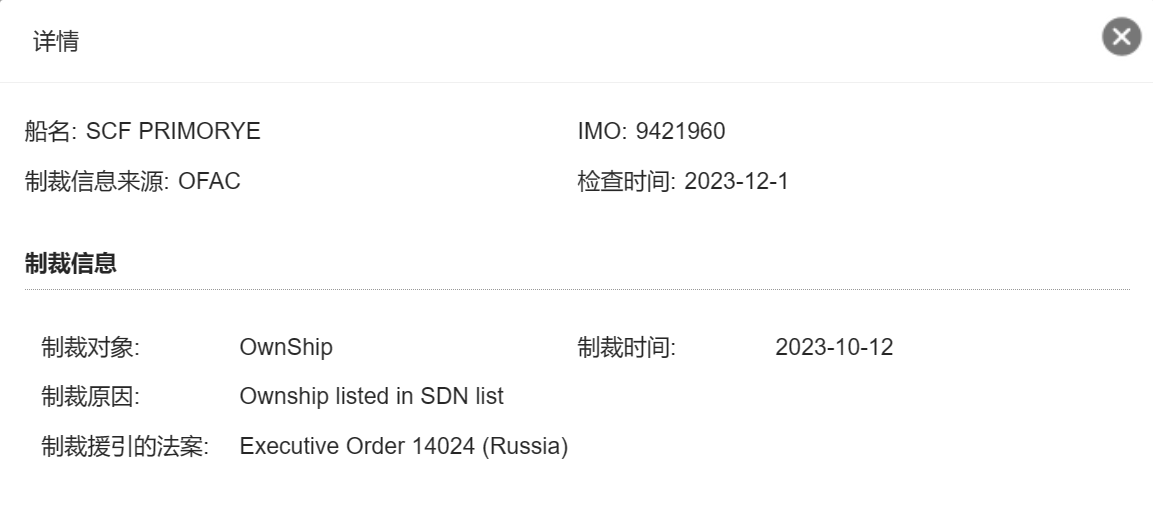This screenshot has height=510, width=1153.
Task: Select the OwnShip sanction target value
Action: coord(286,347)
